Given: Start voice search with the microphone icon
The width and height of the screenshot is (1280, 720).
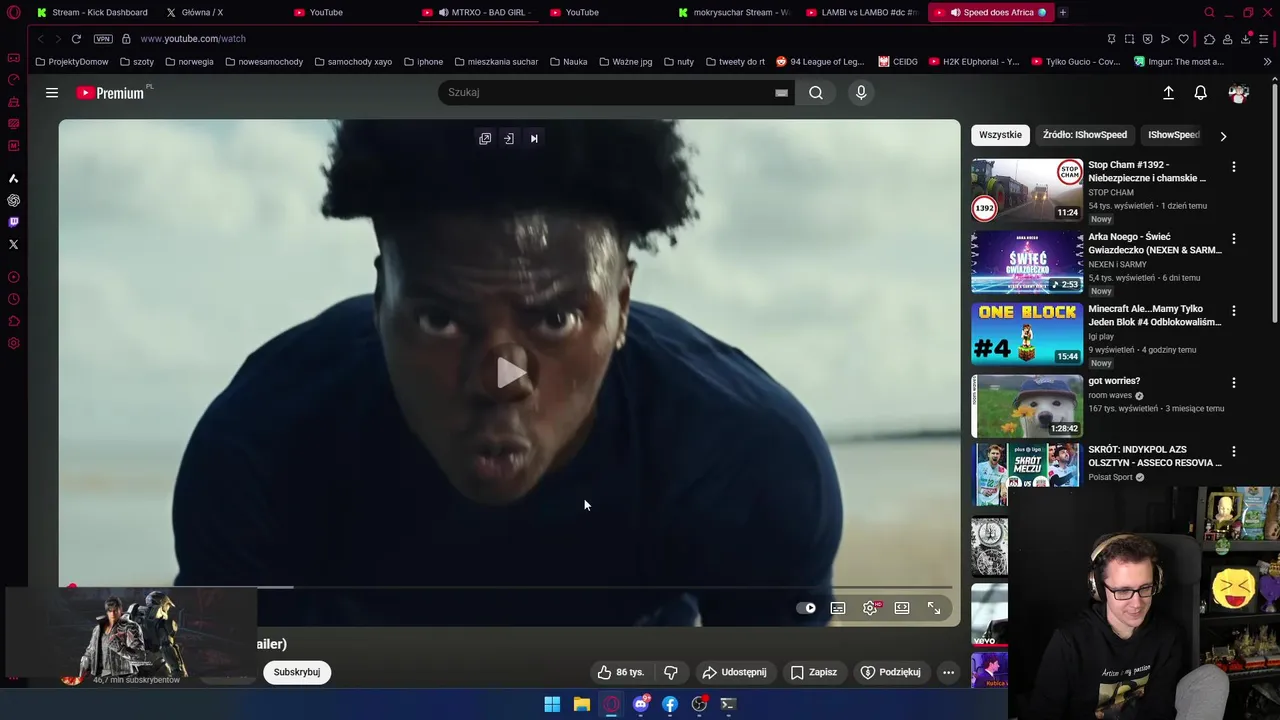Looking at the screenshot, I should 861,93.
